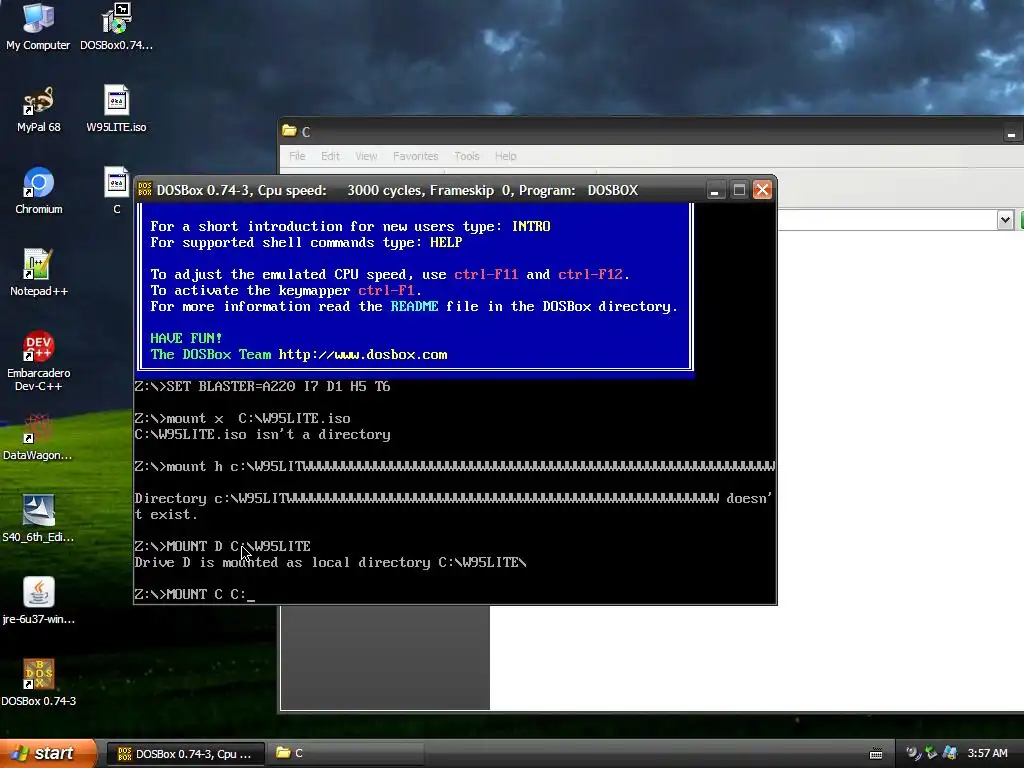Open the Notepad++ desktop shortcut
1024x768 pixels.
point(39,273)
